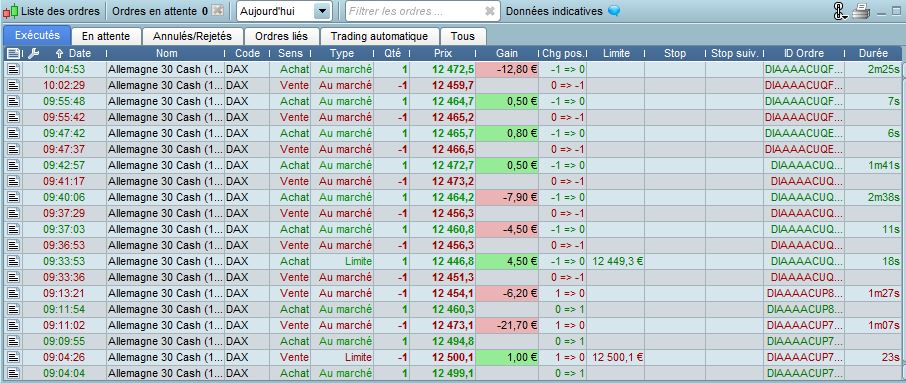Image resolution: width=906 pixels, height=383 pixels.
Task: Click the 12 500,1 € limit cell
Action: click(615, 357)
